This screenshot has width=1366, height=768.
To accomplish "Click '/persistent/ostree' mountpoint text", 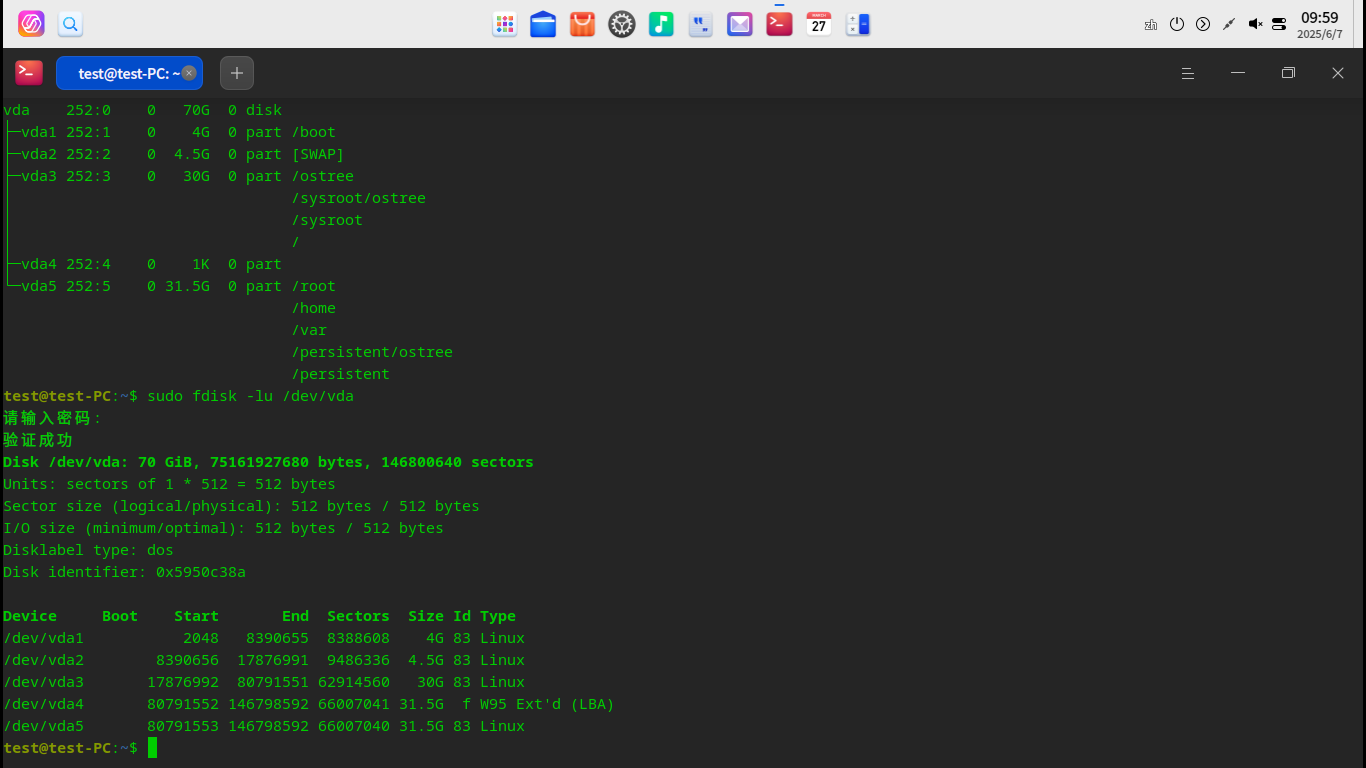I will point(372,352).
